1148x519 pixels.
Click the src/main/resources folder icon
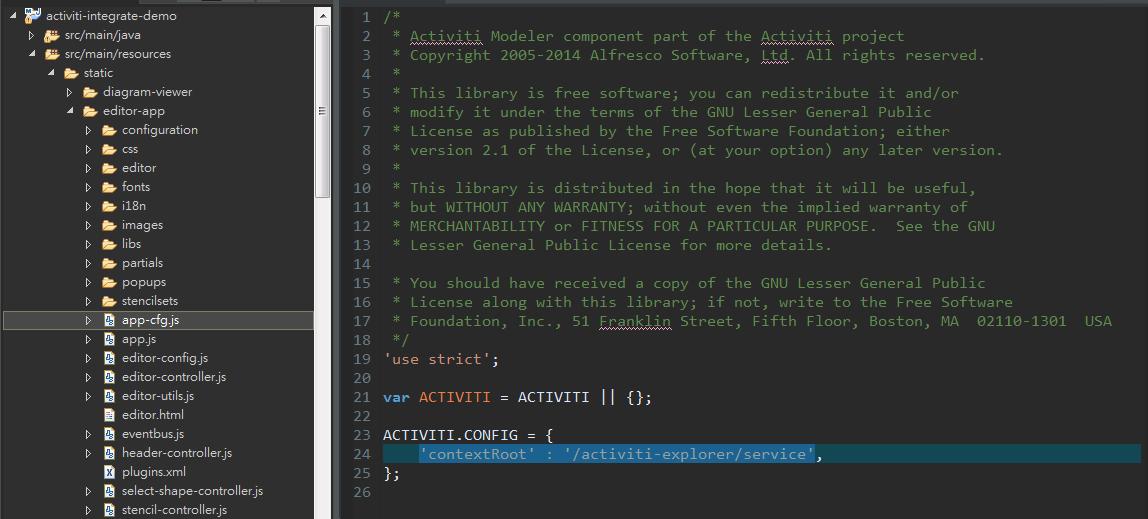click(x=51, y=53)
